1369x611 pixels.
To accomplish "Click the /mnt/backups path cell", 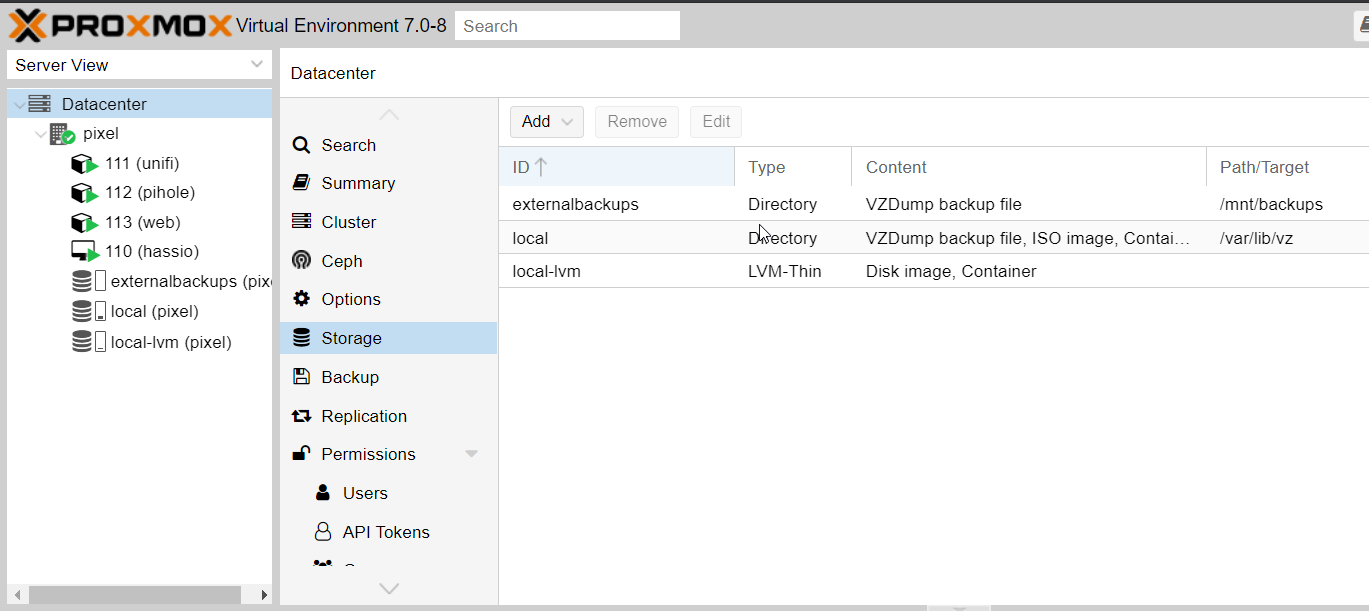I will coord(1271,204).
